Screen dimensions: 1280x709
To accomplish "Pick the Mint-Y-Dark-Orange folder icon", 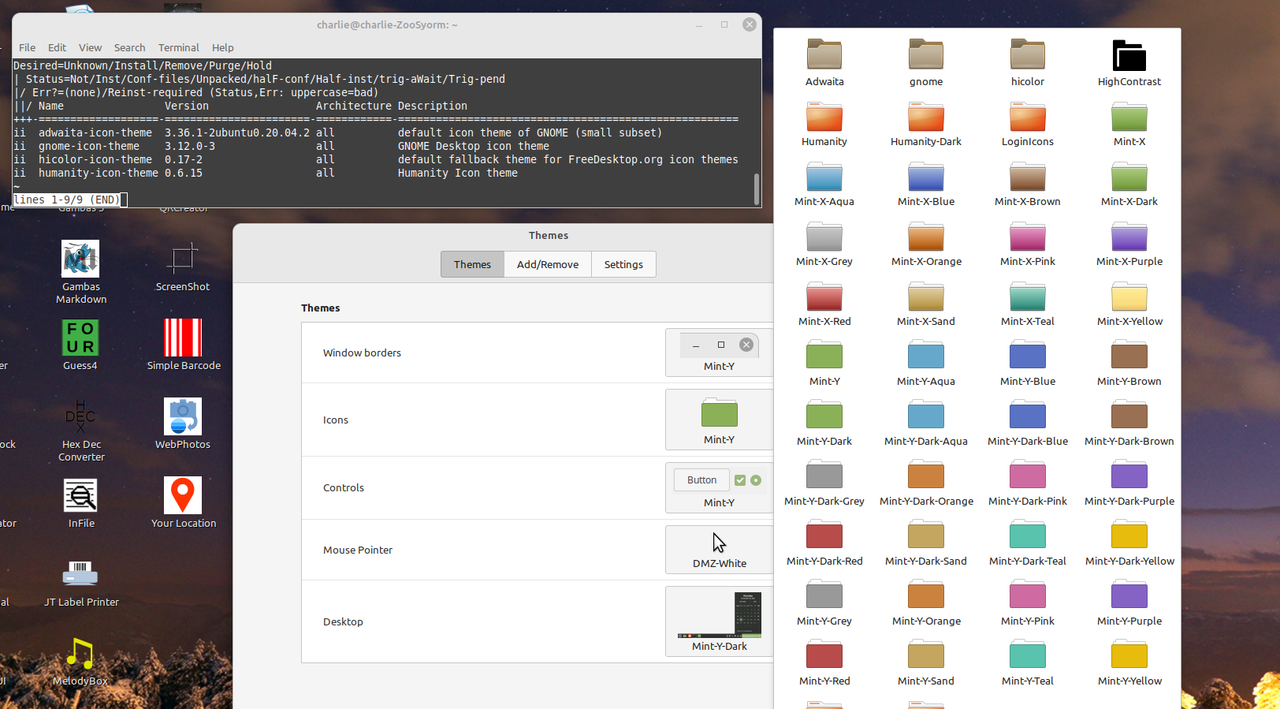I will [926, 484].
